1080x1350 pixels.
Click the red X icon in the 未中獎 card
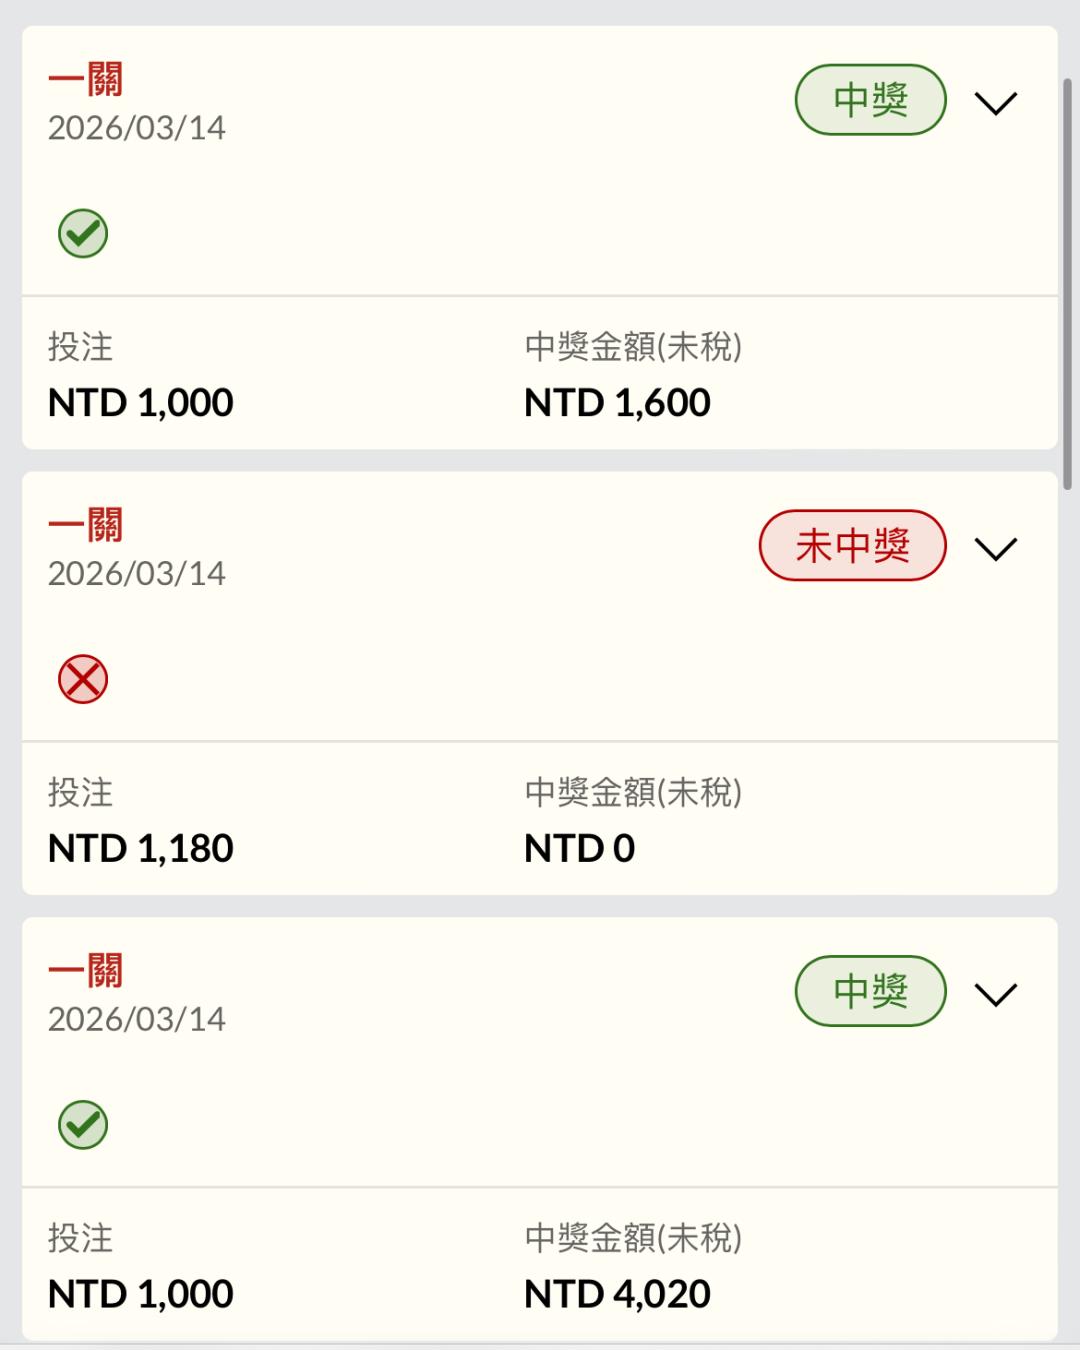83,680
